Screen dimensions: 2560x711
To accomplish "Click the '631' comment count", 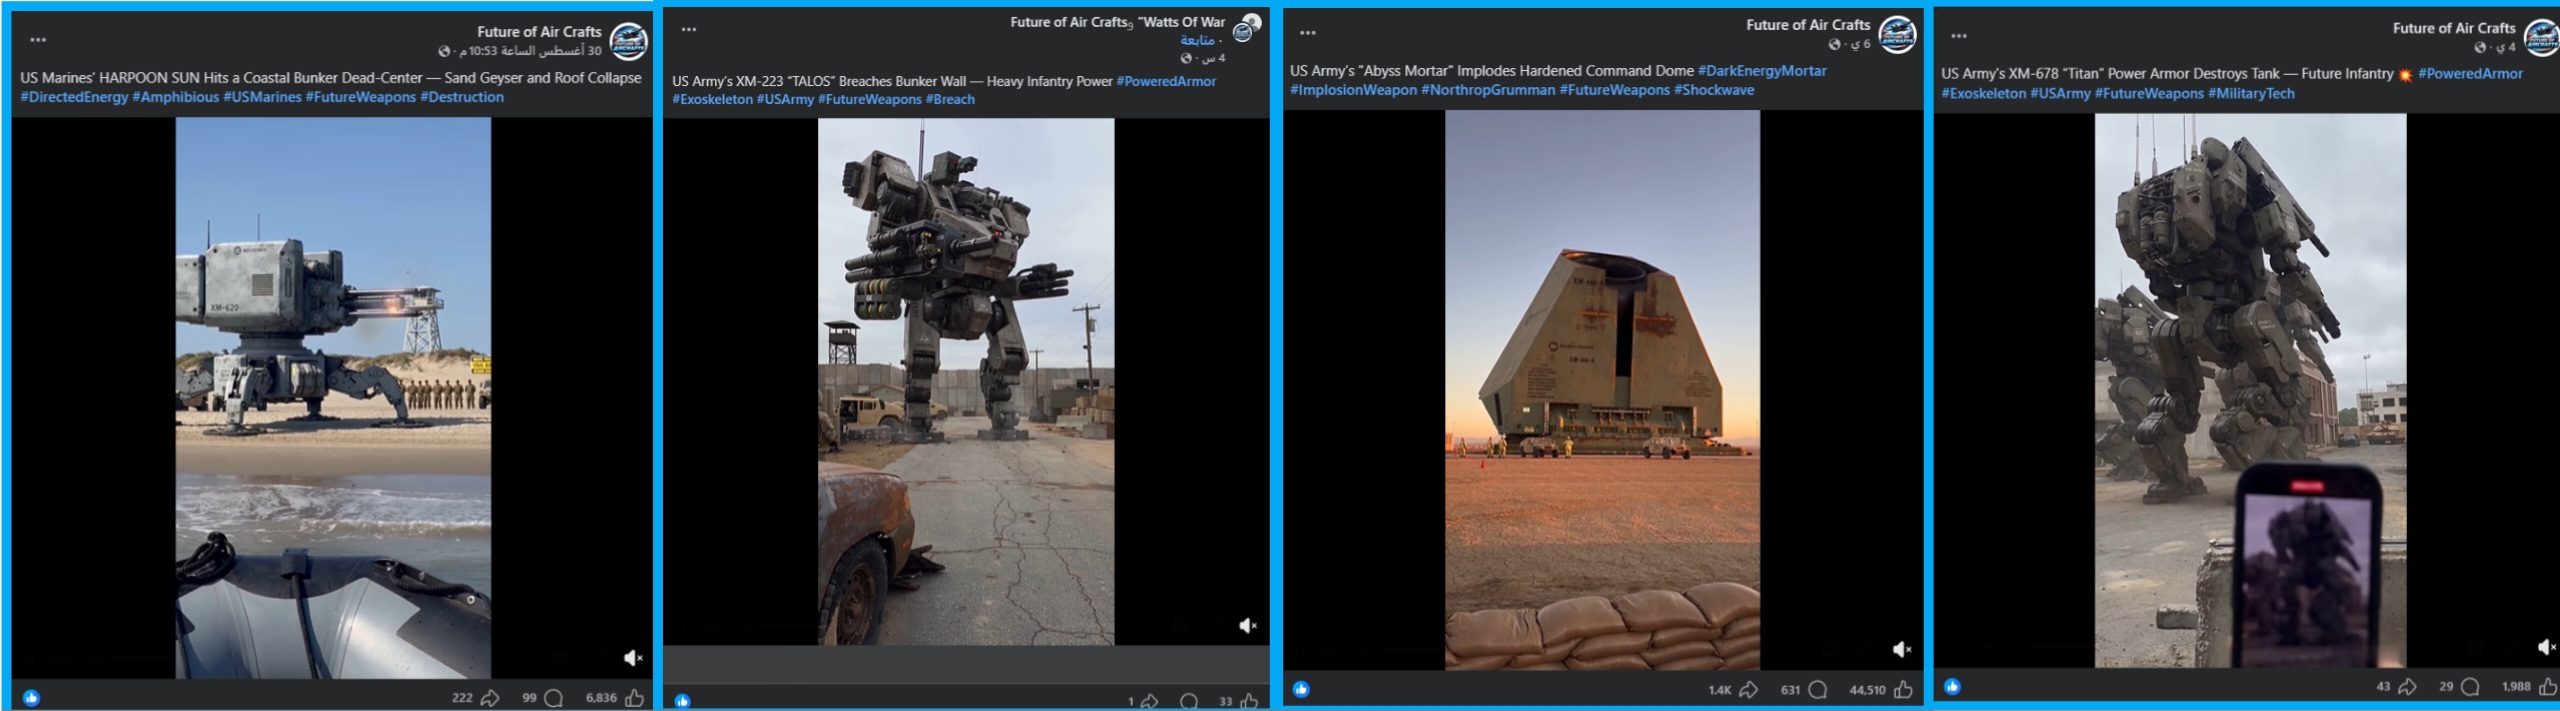I will coord(1790,690).
